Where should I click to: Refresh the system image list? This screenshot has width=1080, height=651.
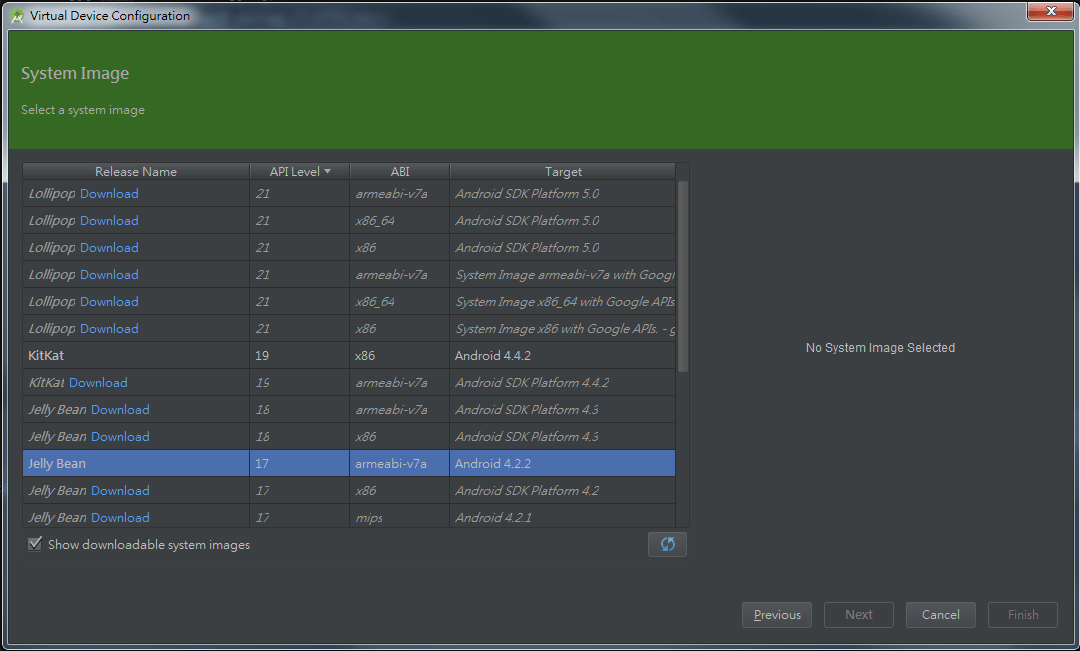(x=667, y=544)
